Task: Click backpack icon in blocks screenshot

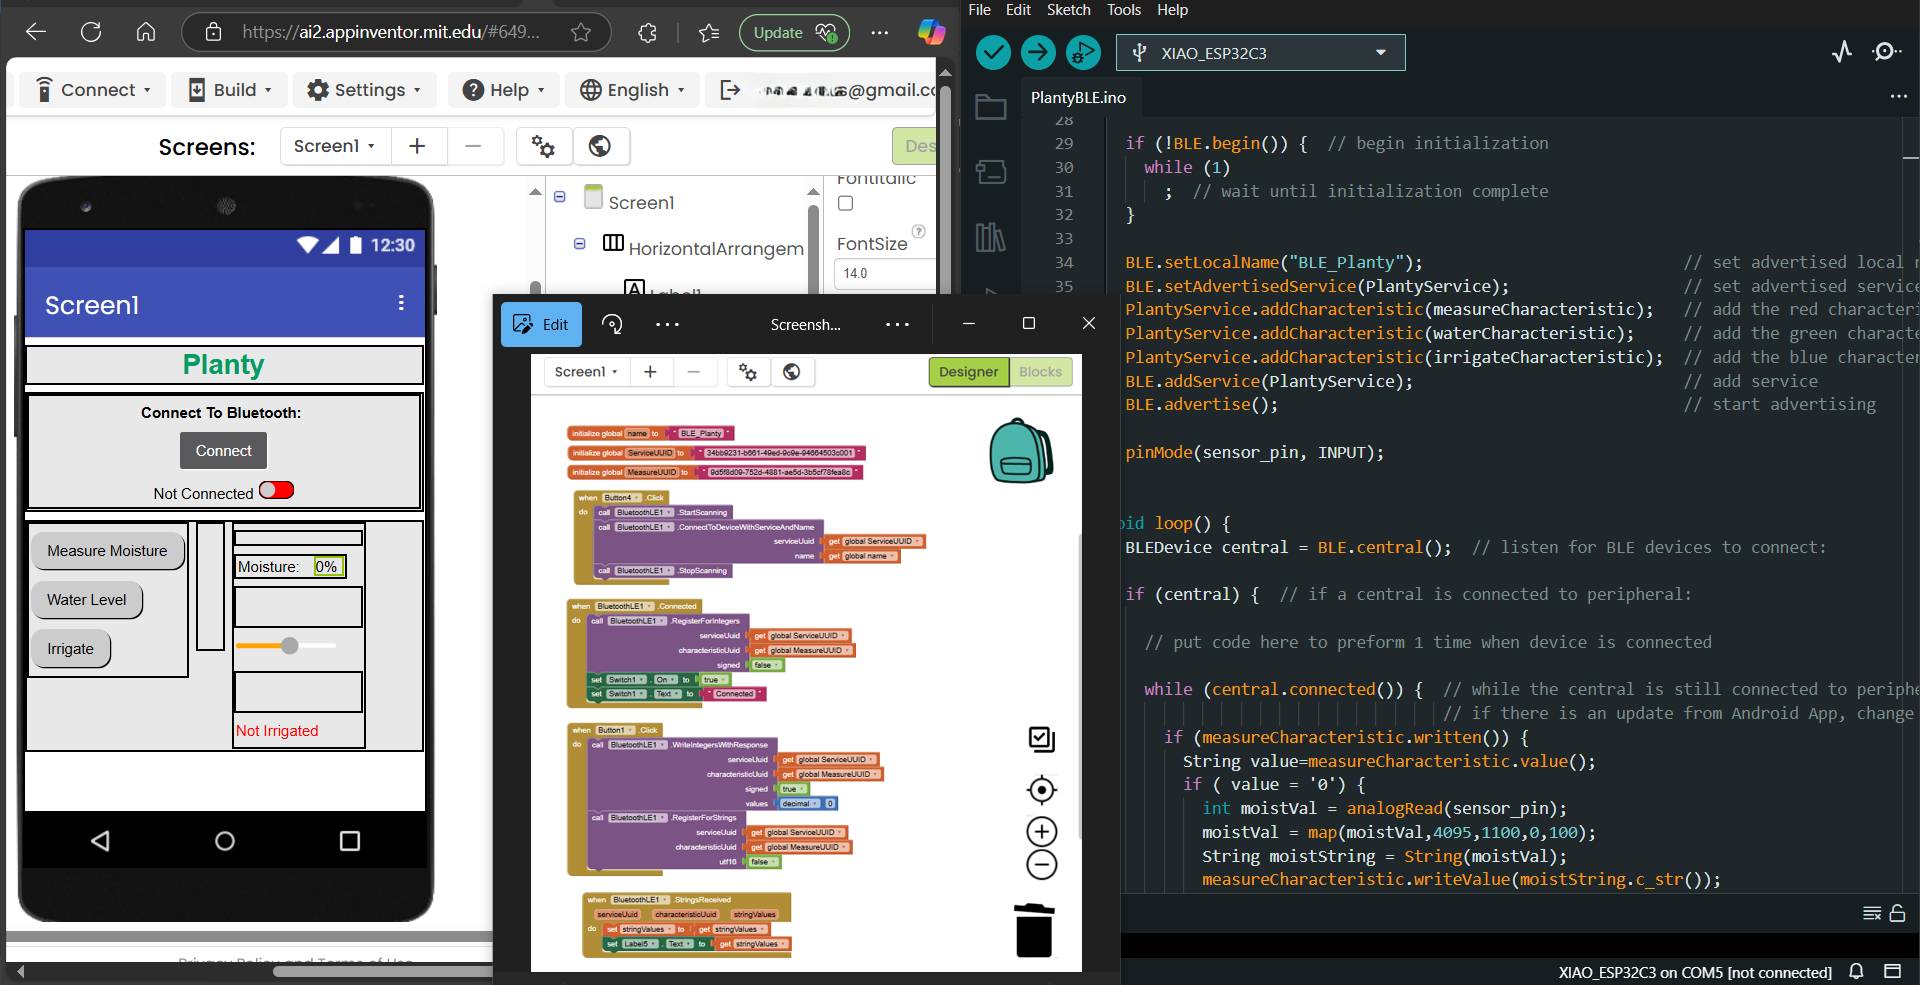Action: point(1020,451)
